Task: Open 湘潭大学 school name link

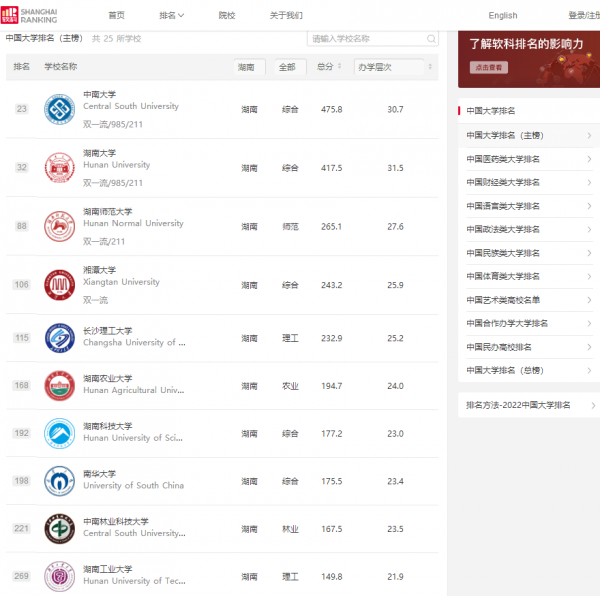Action: (x=99, y=270)
